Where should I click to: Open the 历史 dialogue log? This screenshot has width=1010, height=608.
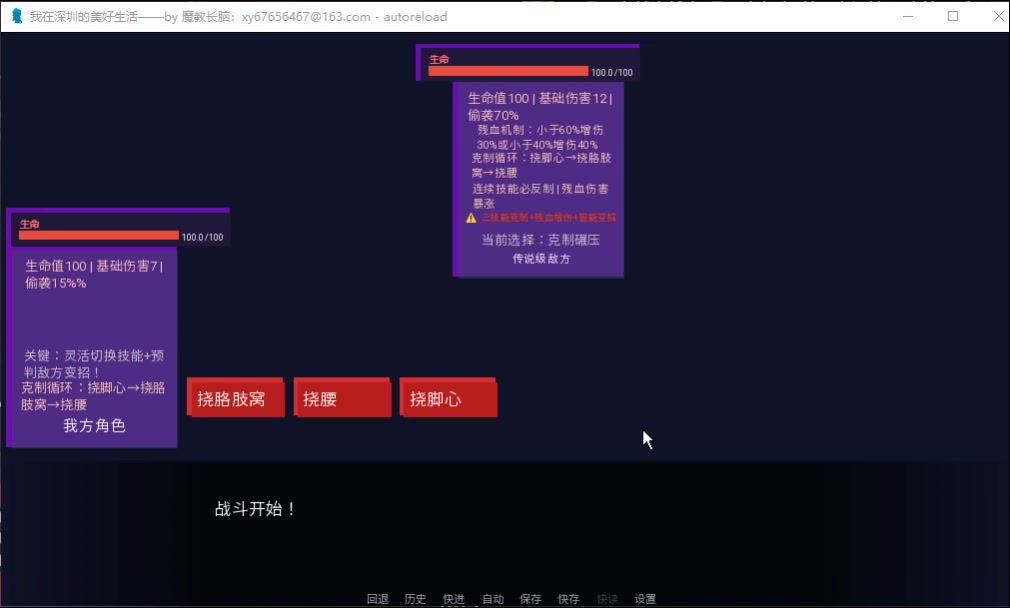click(x=415, y=599)
